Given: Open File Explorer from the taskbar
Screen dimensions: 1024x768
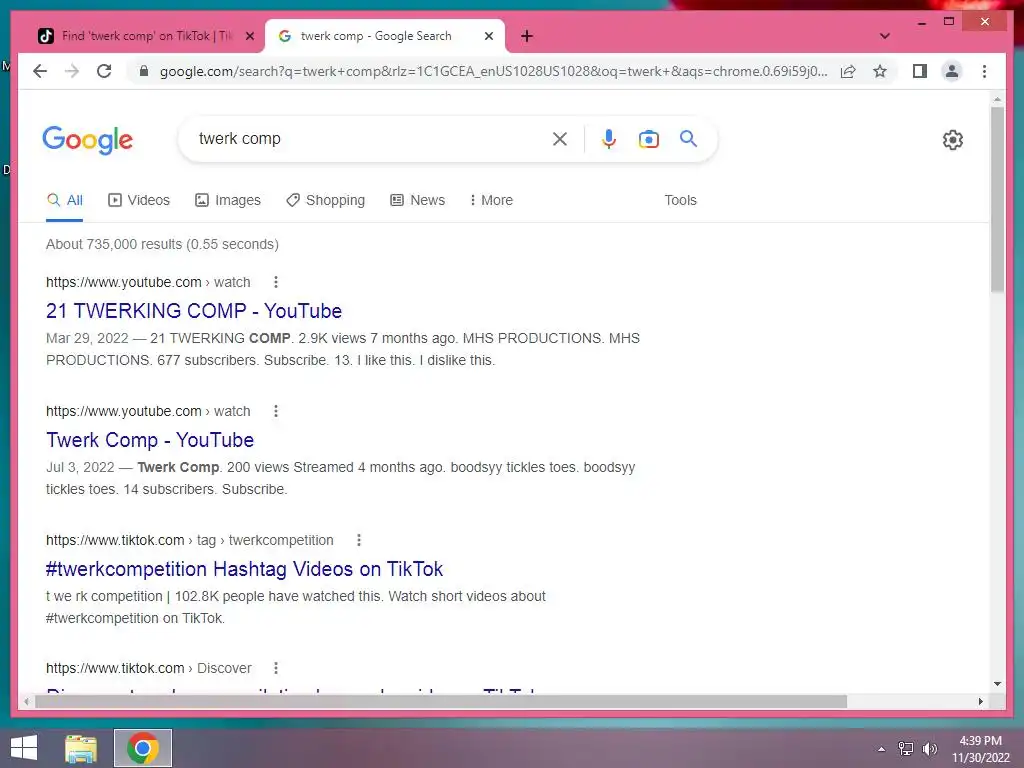Looking at the screenshot, I should click(x=81, y=748).
